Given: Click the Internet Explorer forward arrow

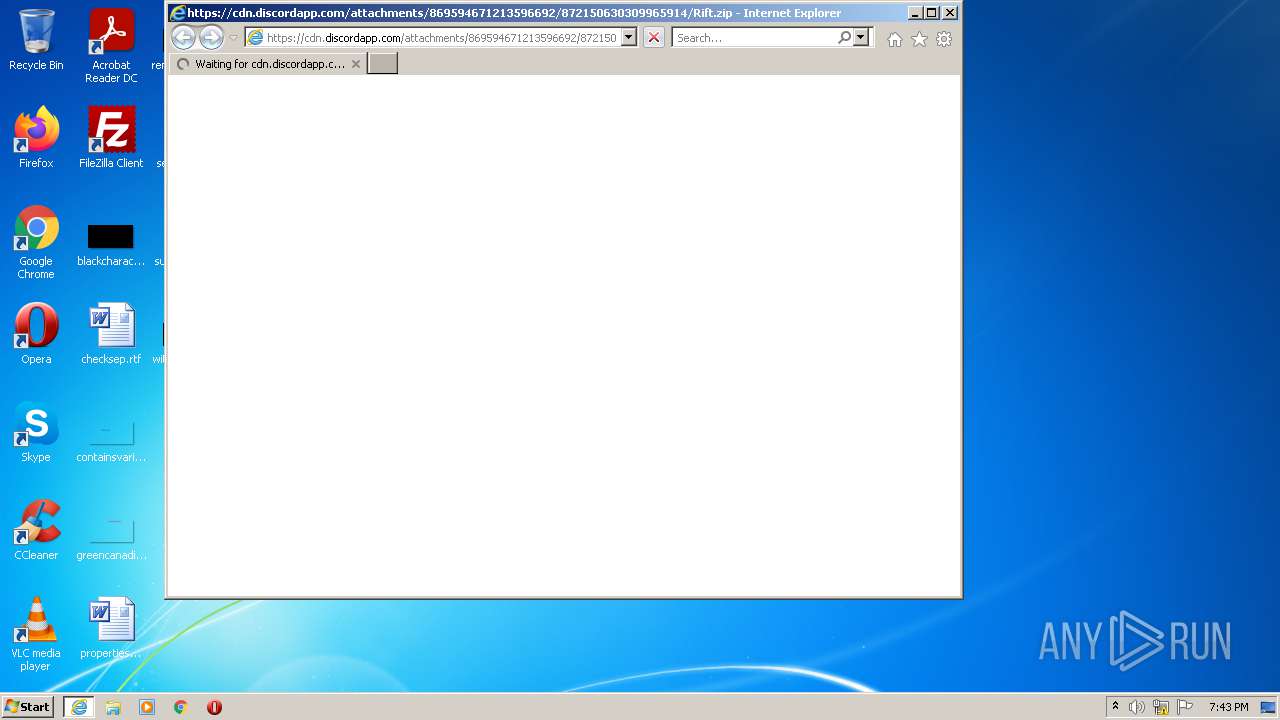Looking at the screenshot, I should point(211,38).
